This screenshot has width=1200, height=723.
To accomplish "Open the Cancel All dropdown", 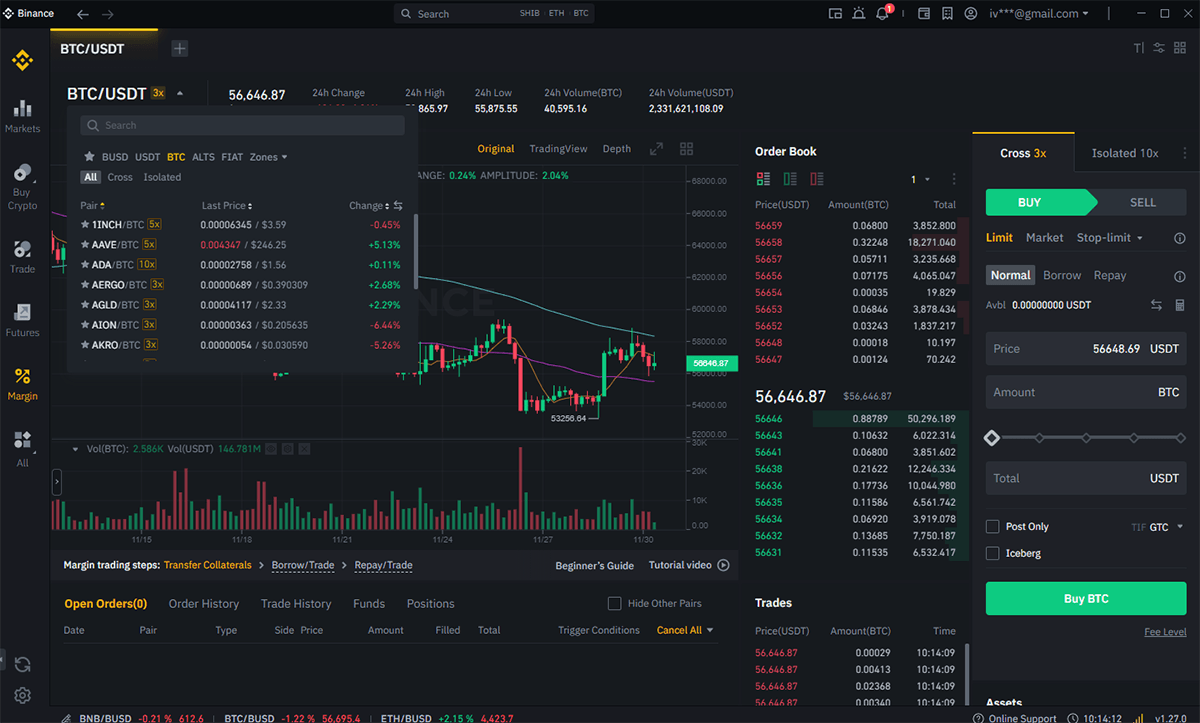I will point(685,630).
